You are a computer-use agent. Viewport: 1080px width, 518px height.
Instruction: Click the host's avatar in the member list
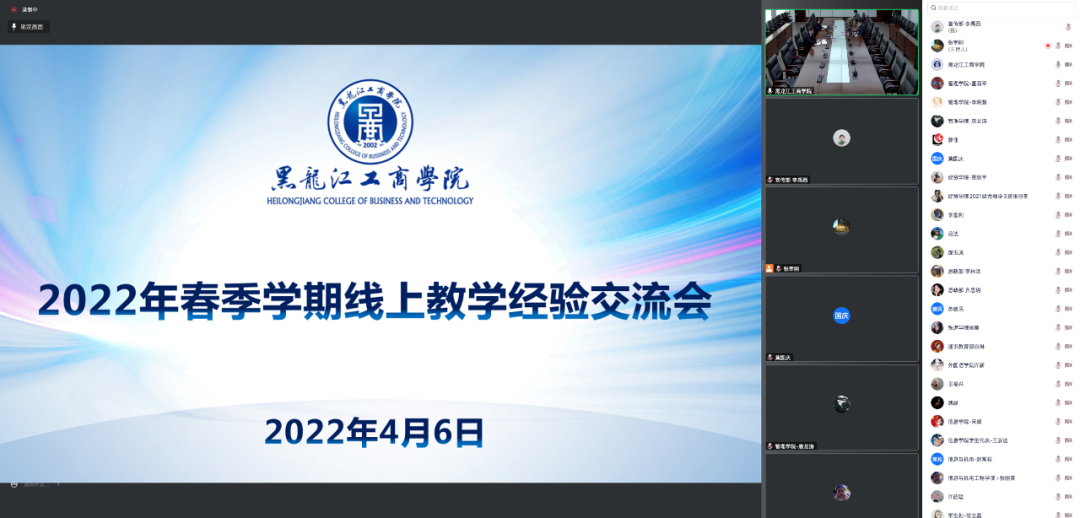937,46
